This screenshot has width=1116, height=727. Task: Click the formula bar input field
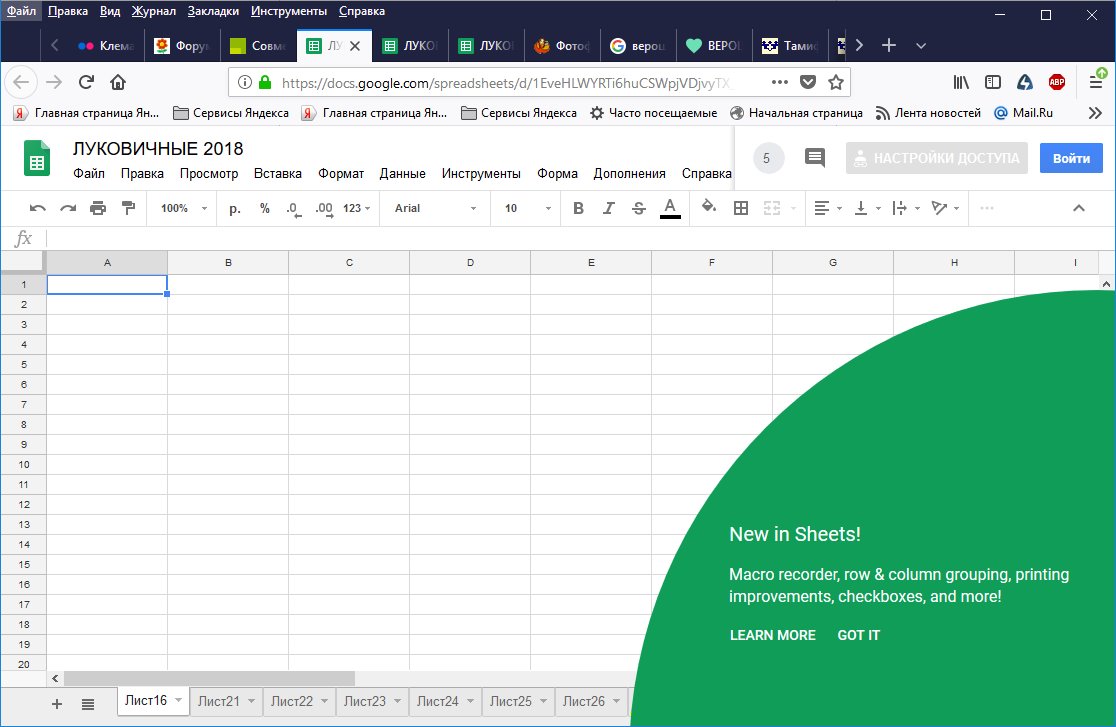click(x=560, y=238)
